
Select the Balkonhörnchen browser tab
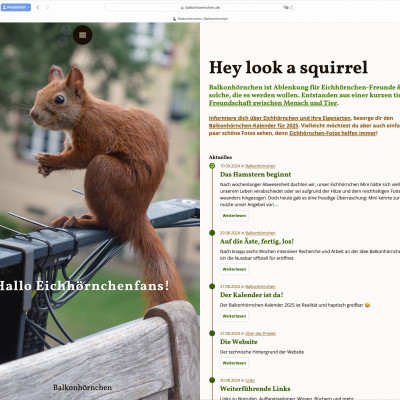point(200,19)
